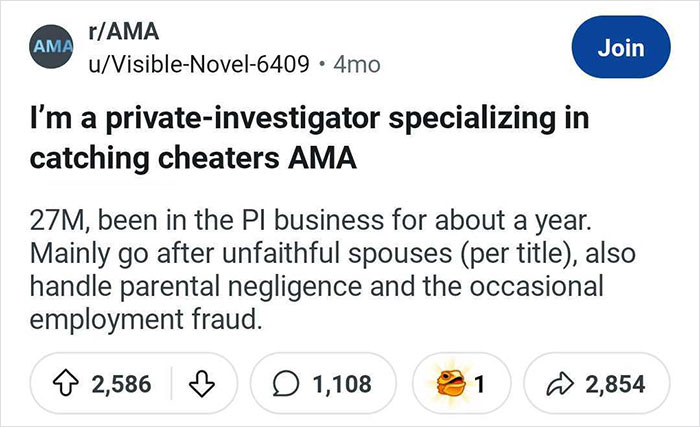Downvote the post with down arrow
700x427 pixels.
(x=205, y=383)
